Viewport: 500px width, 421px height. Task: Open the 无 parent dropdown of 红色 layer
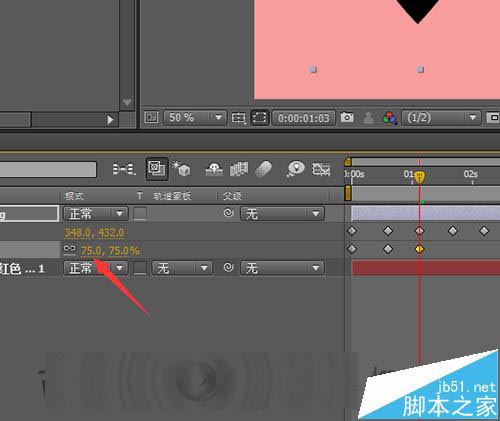coord(282,268)
